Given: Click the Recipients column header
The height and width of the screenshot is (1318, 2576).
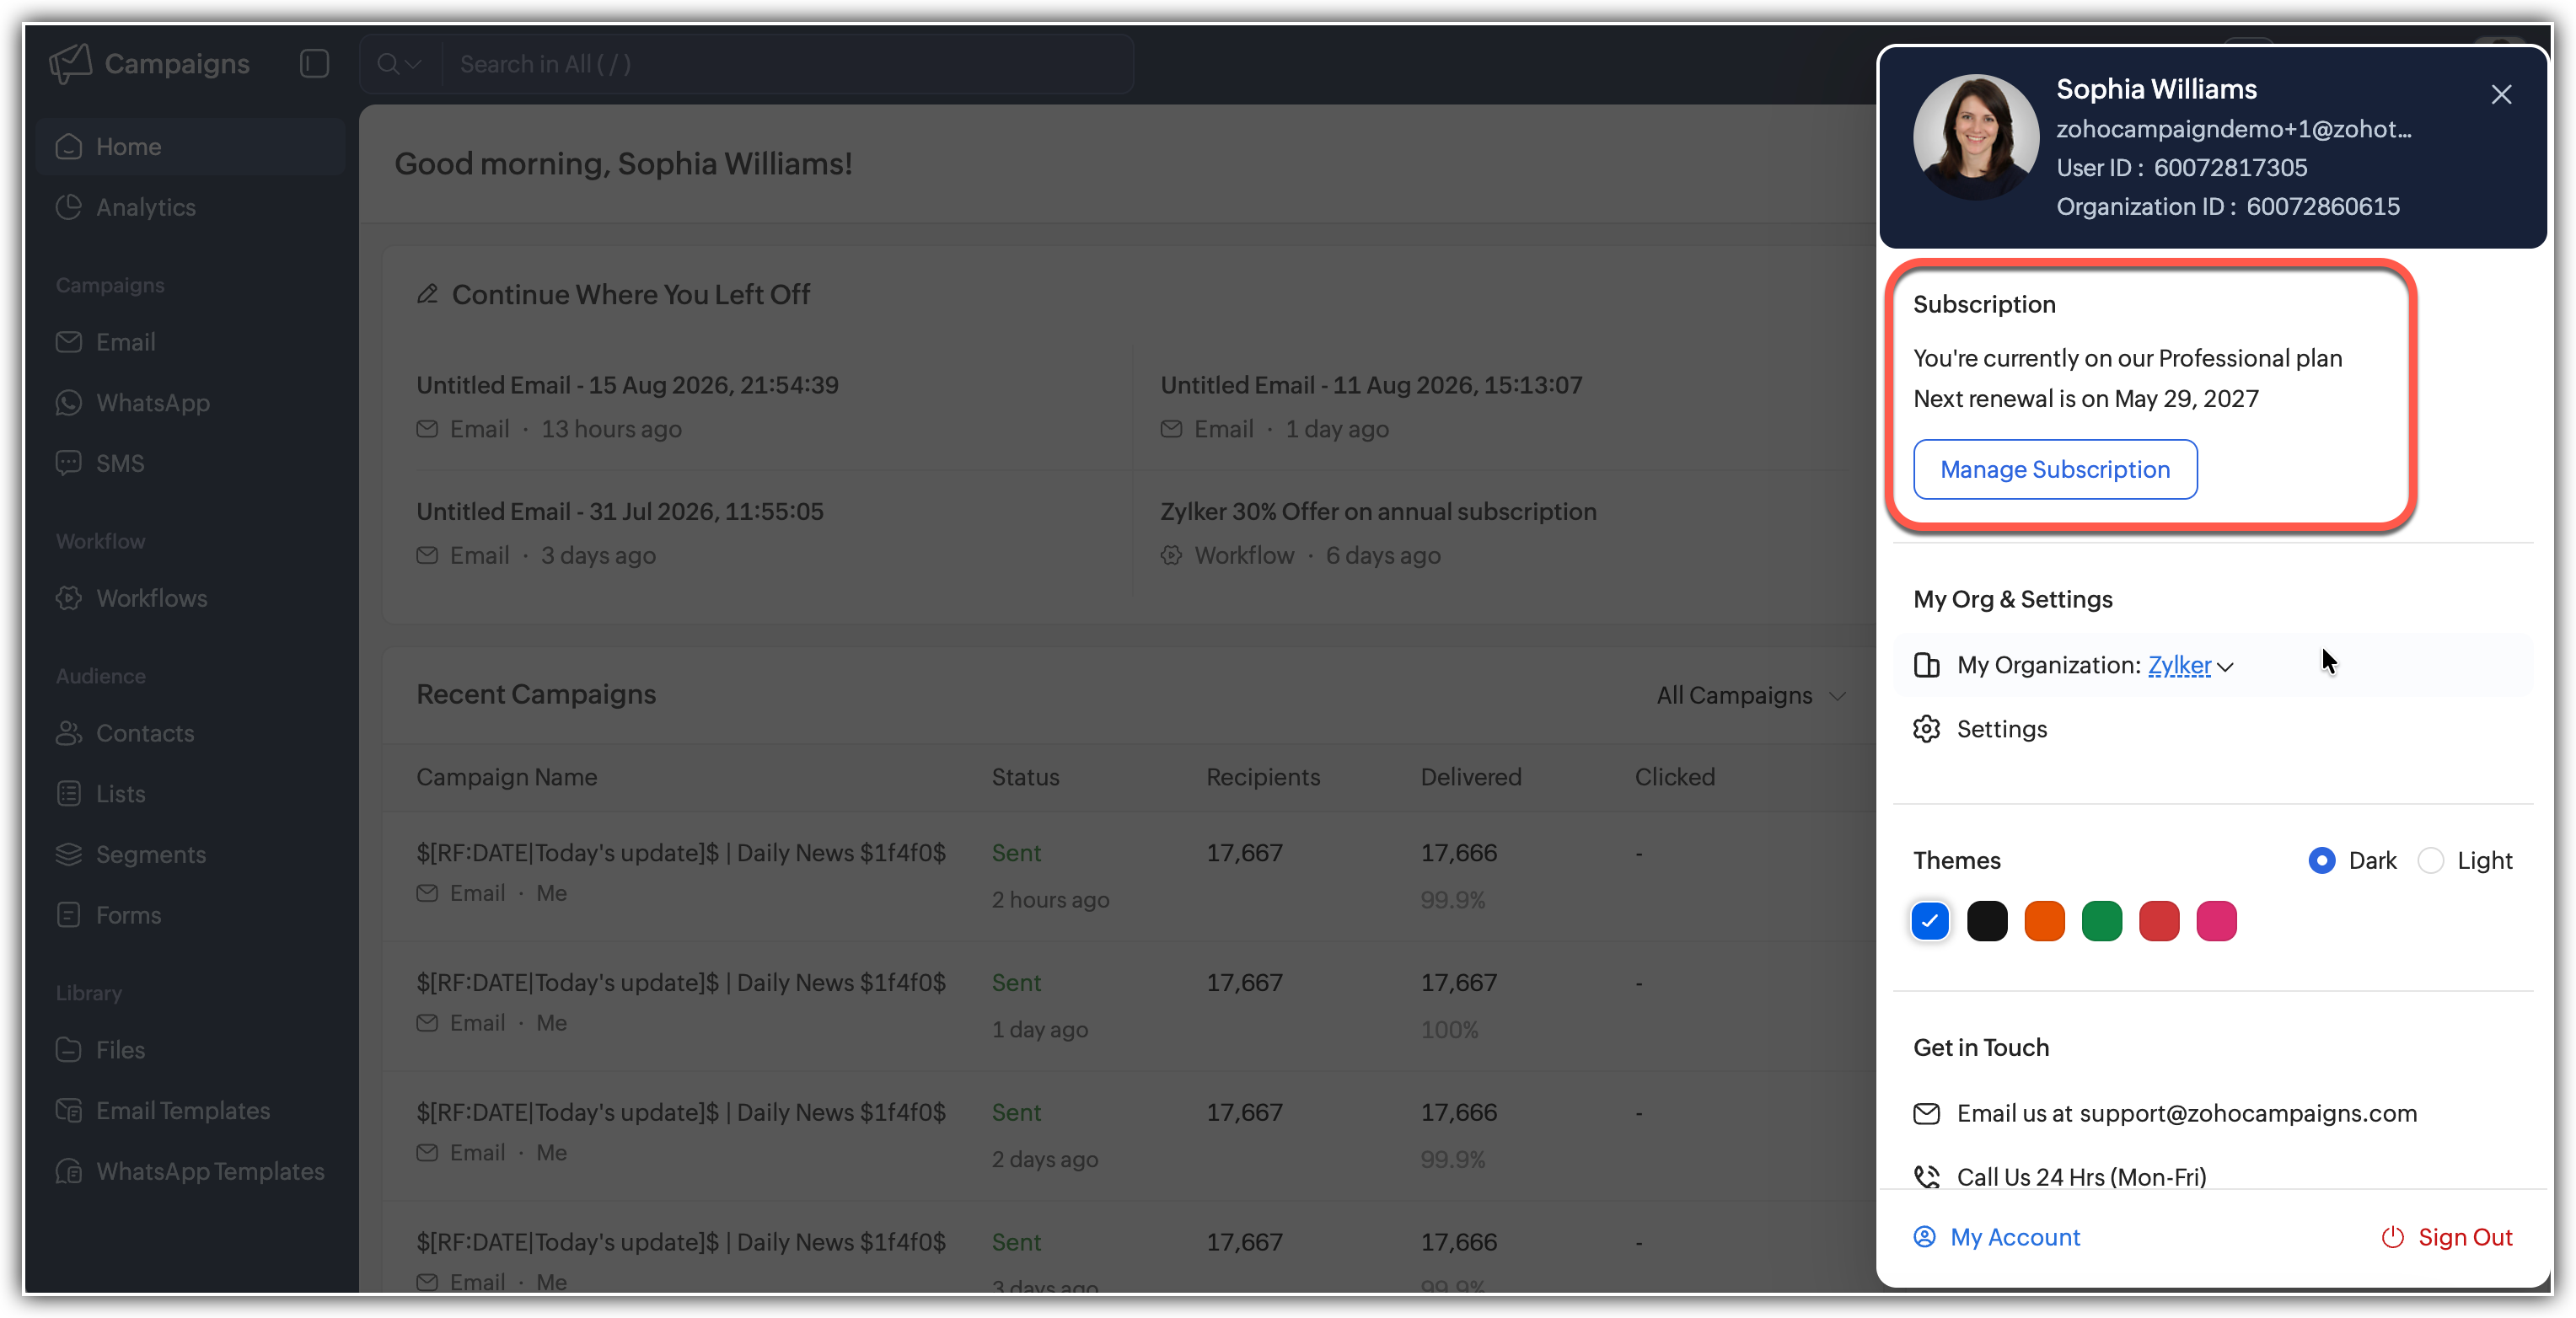Looking at the screenshot, I should click(1263, 777).
